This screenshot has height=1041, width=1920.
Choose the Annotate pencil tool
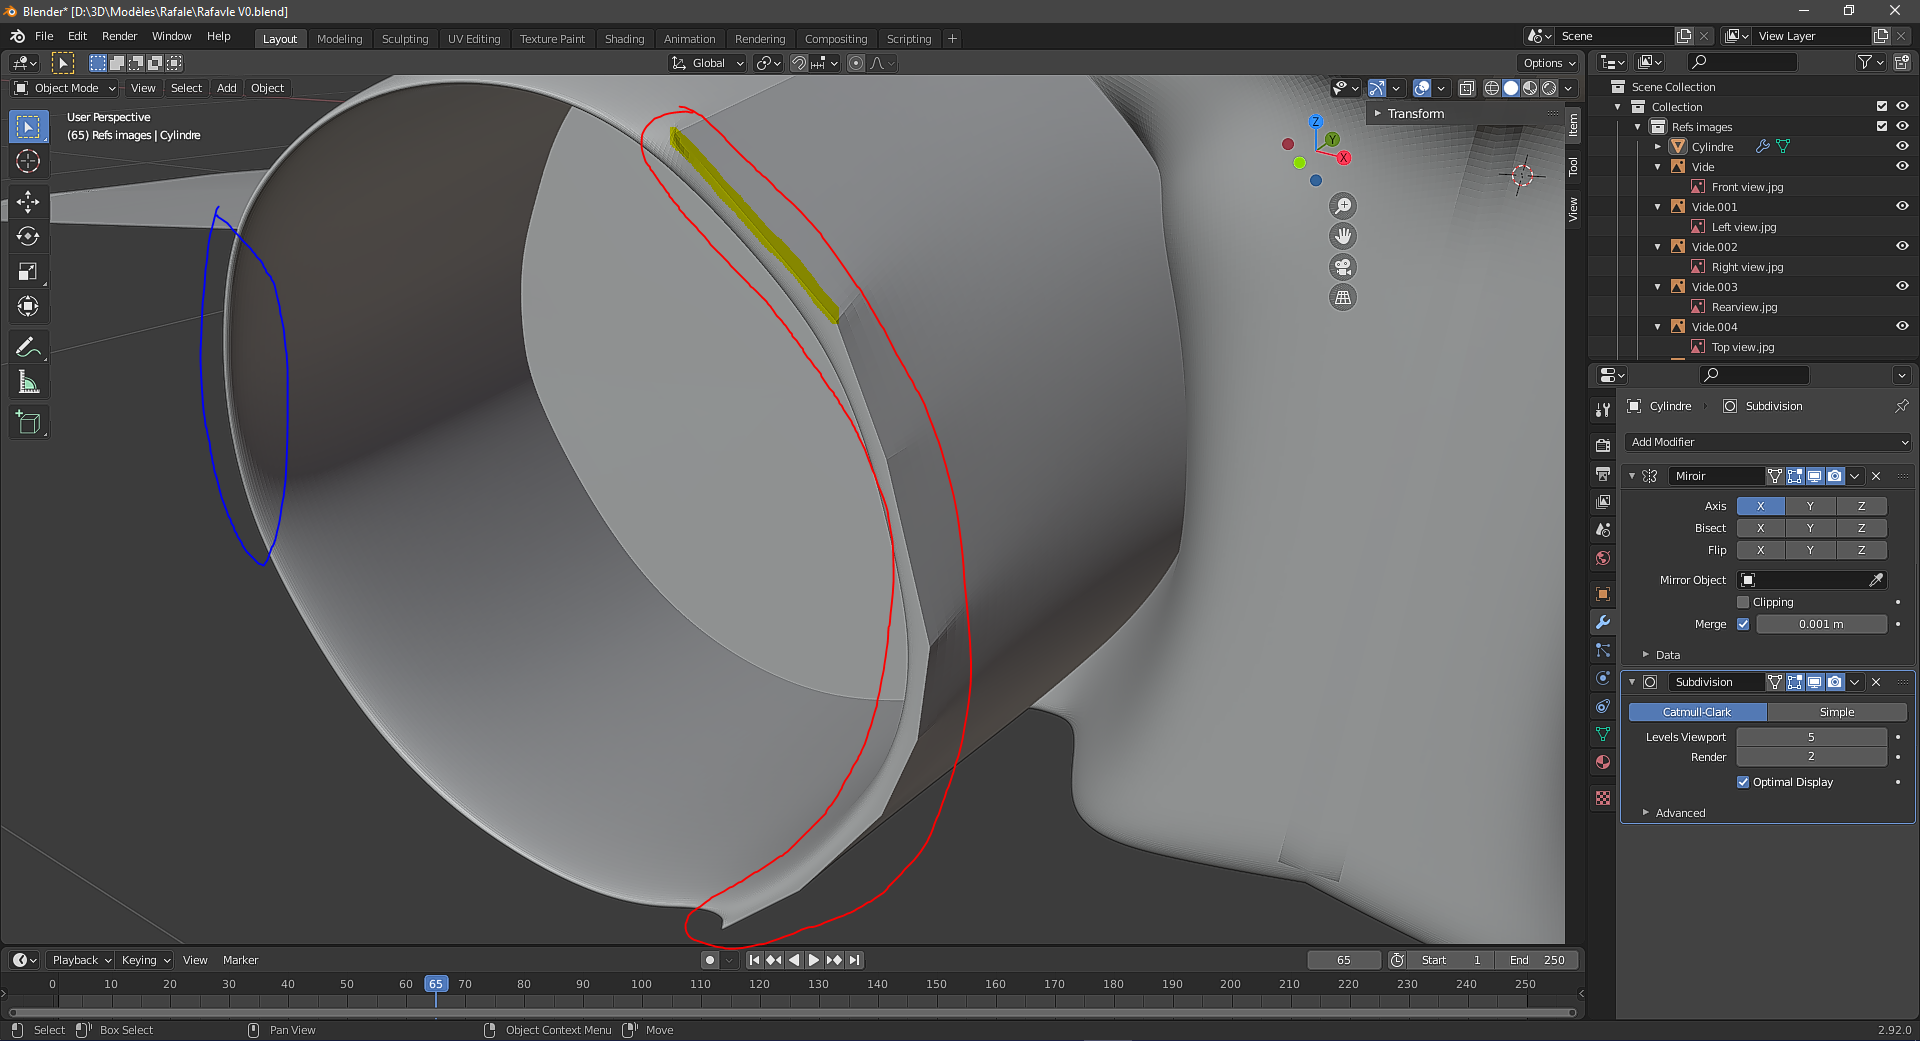point(28,347)
